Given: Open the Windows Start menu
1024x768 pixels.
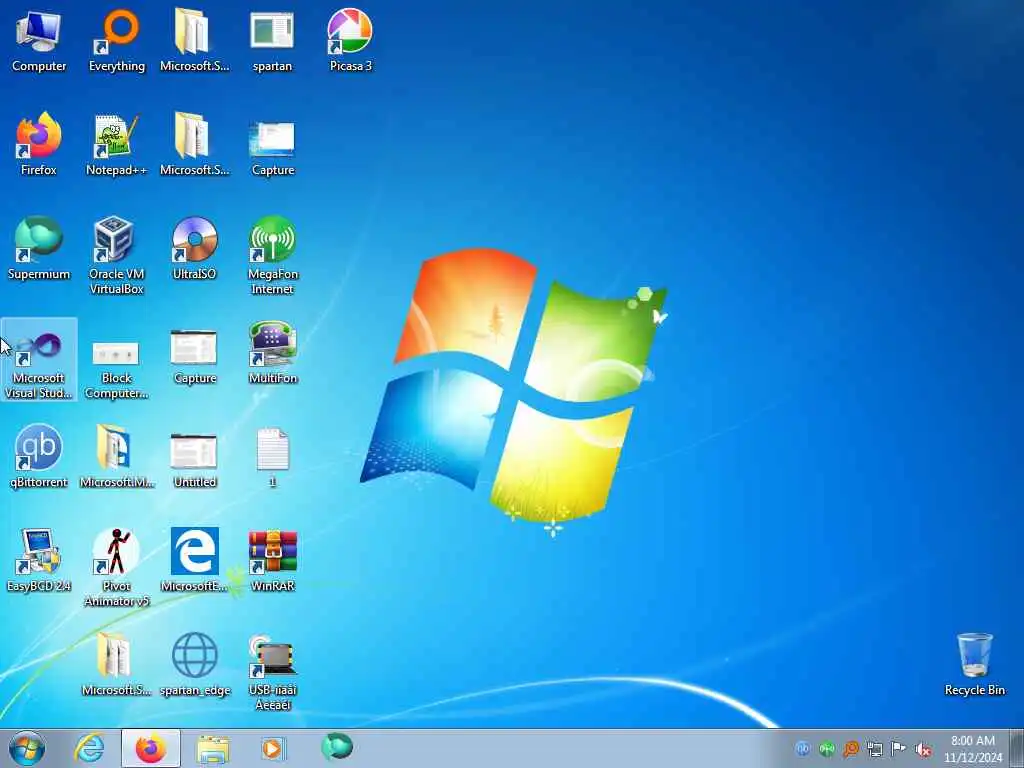Looking at the screenshot, I should coord(27,748).
